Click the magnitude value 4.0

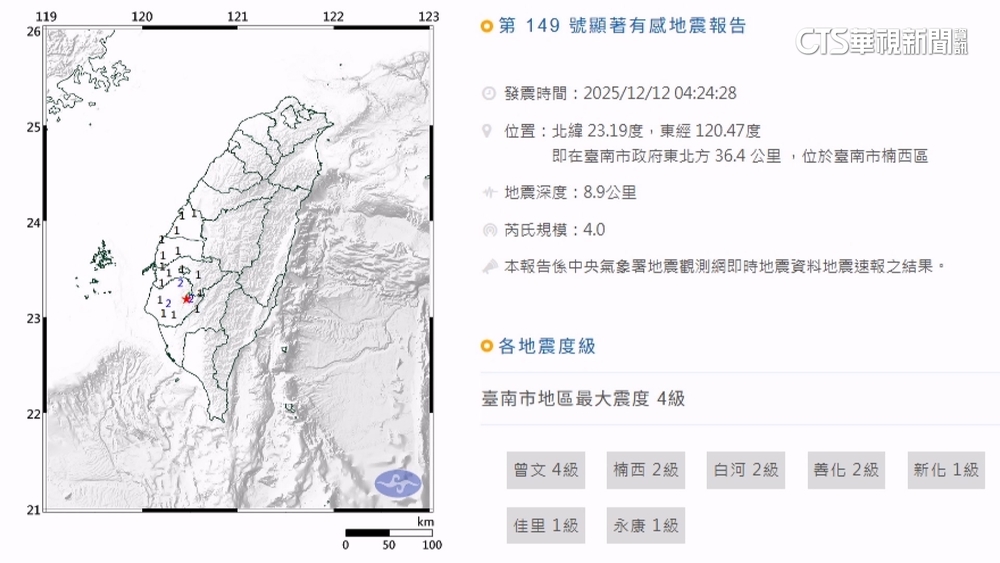(x=594, y=230)
